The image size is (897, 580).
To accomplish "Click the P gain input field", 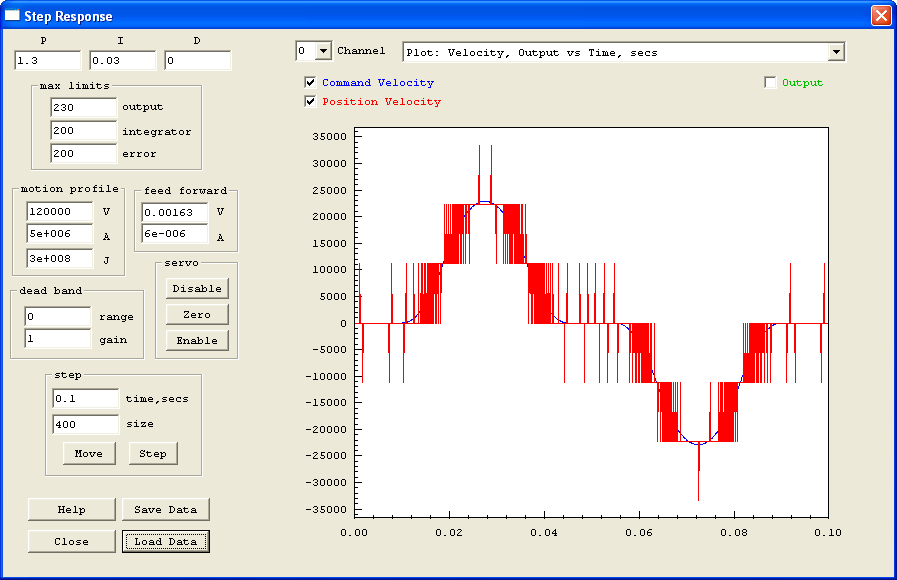I will 47,61.
